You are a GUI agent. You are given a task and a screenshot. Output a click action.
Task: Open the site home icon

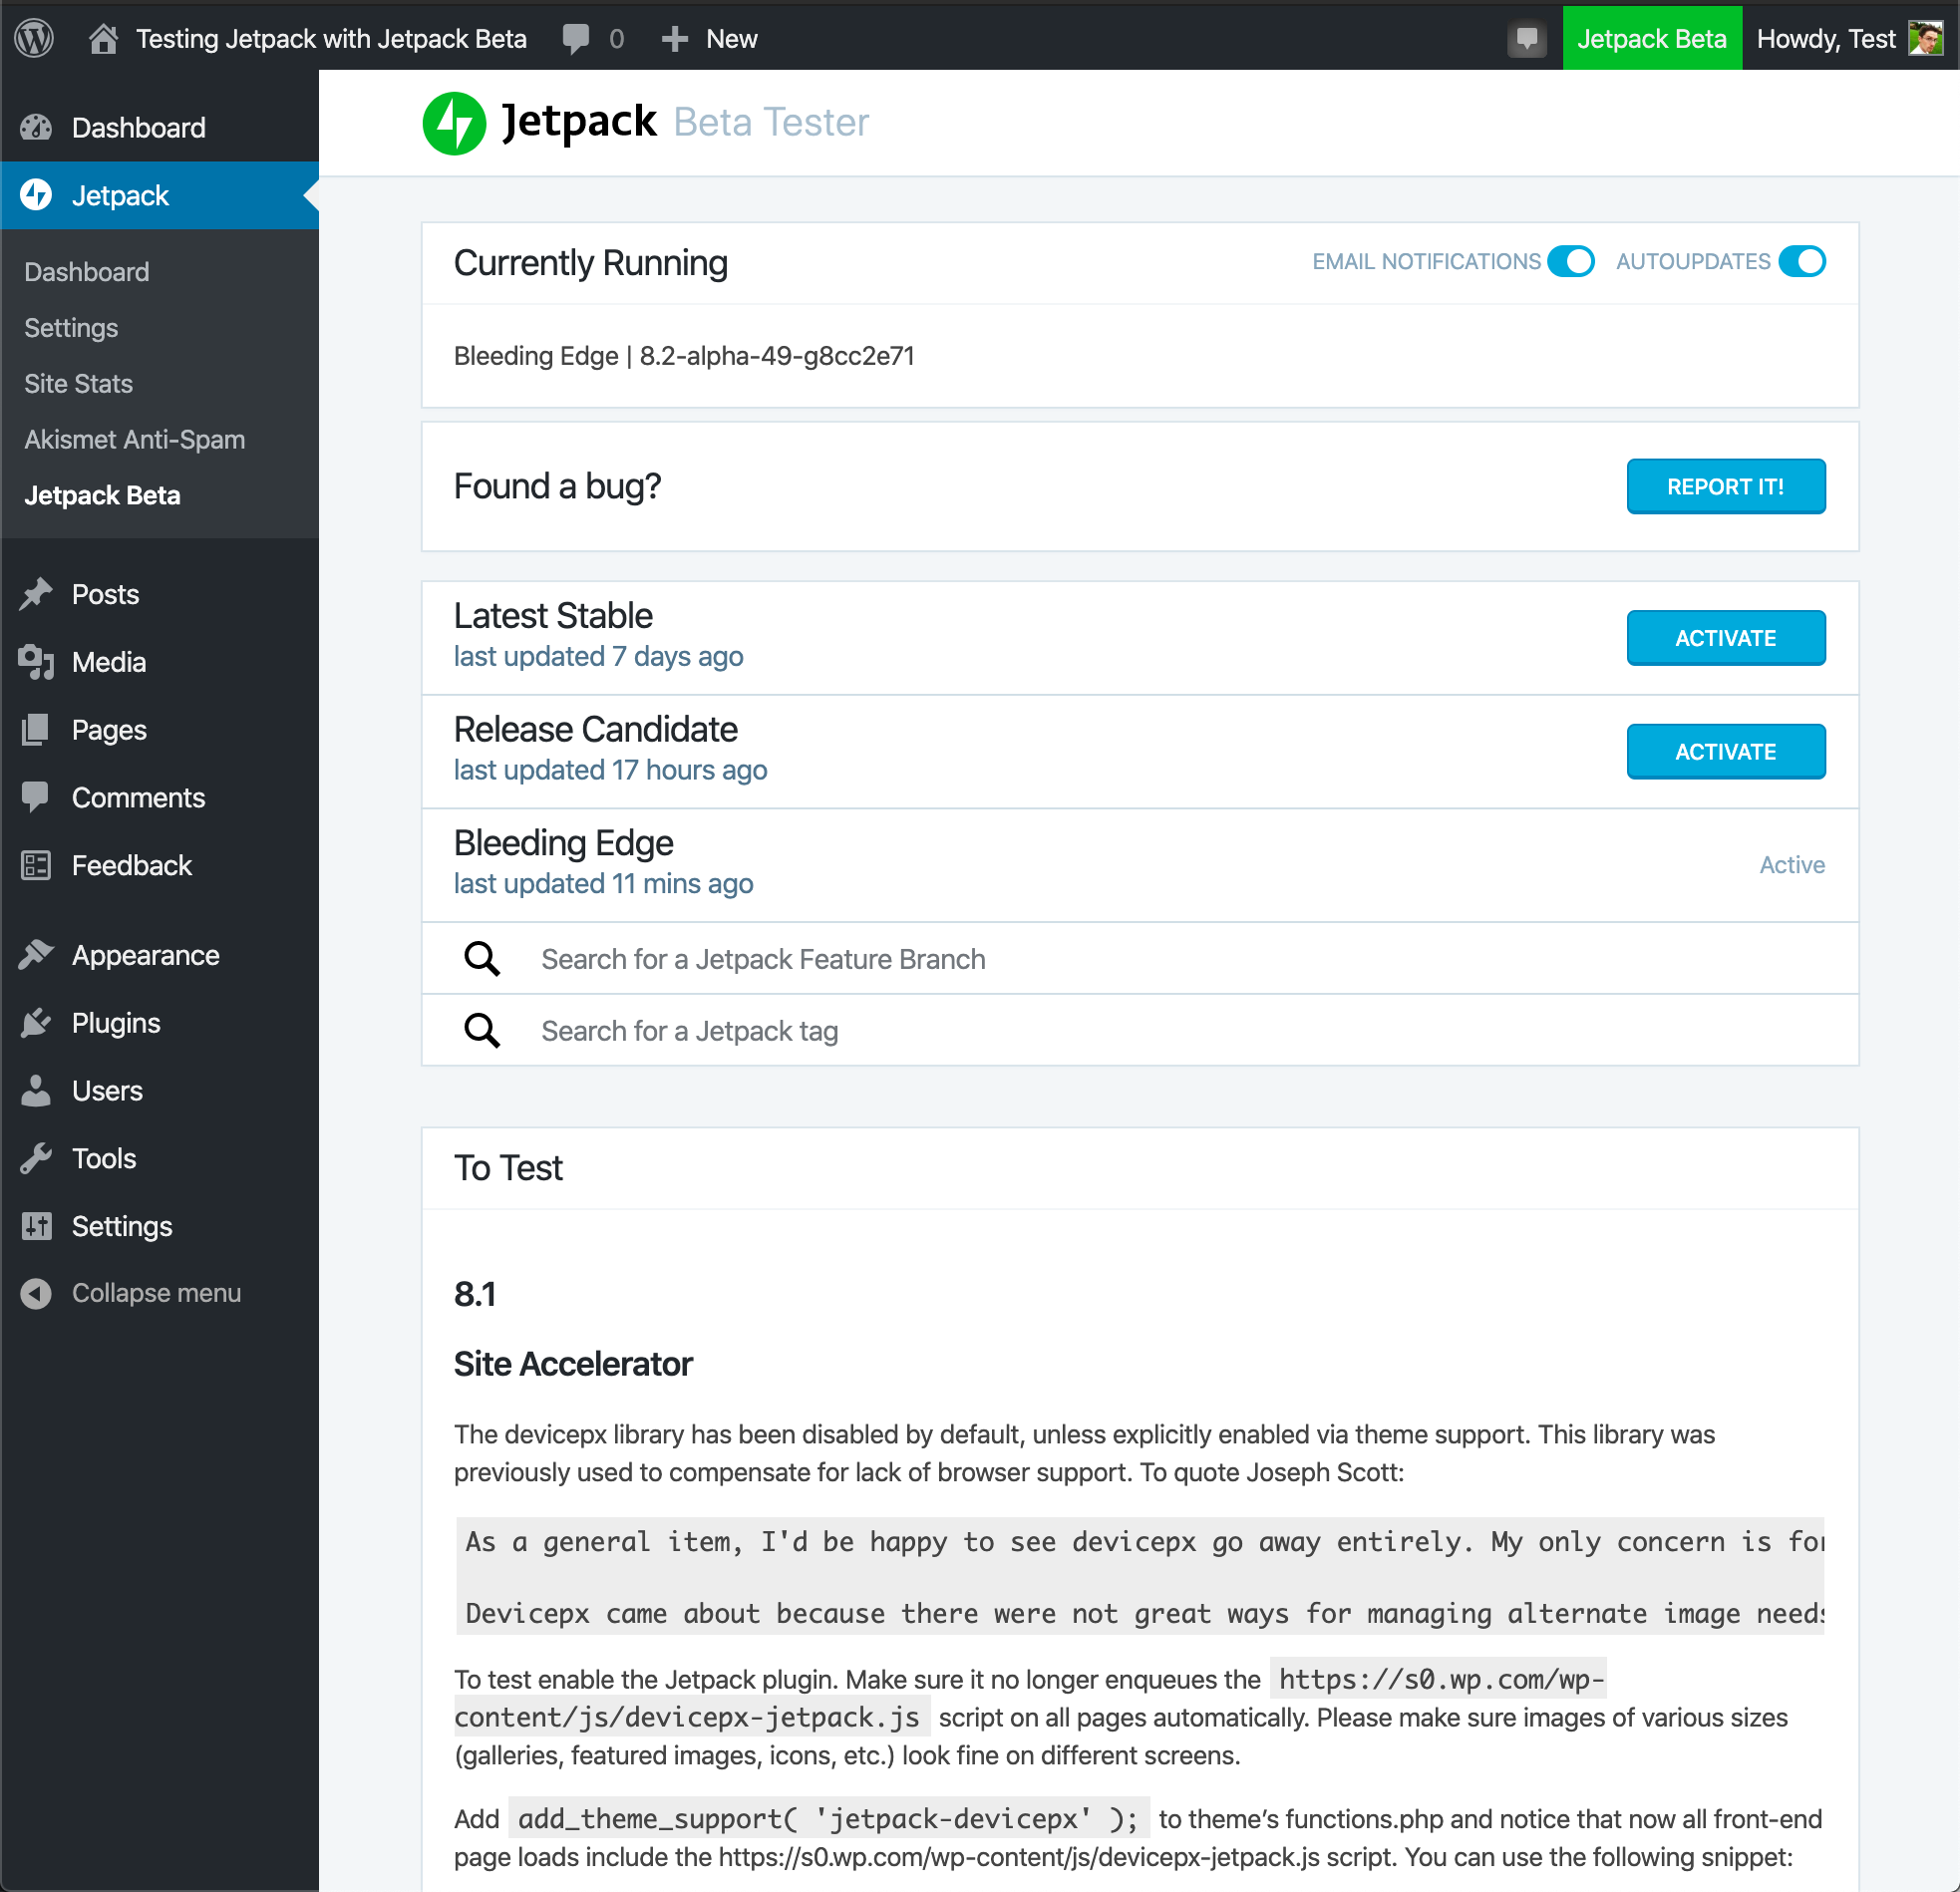103,39
